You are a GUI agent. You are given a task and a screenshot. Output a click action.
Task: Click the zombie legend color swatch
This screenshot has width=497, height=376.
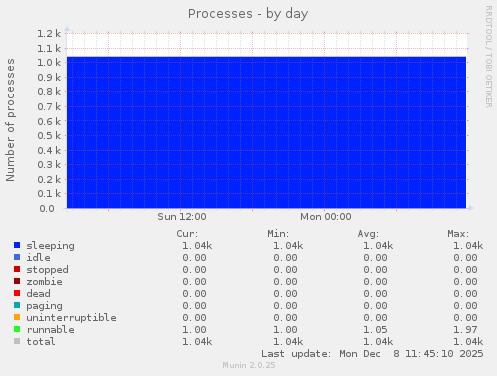point(17,281)
